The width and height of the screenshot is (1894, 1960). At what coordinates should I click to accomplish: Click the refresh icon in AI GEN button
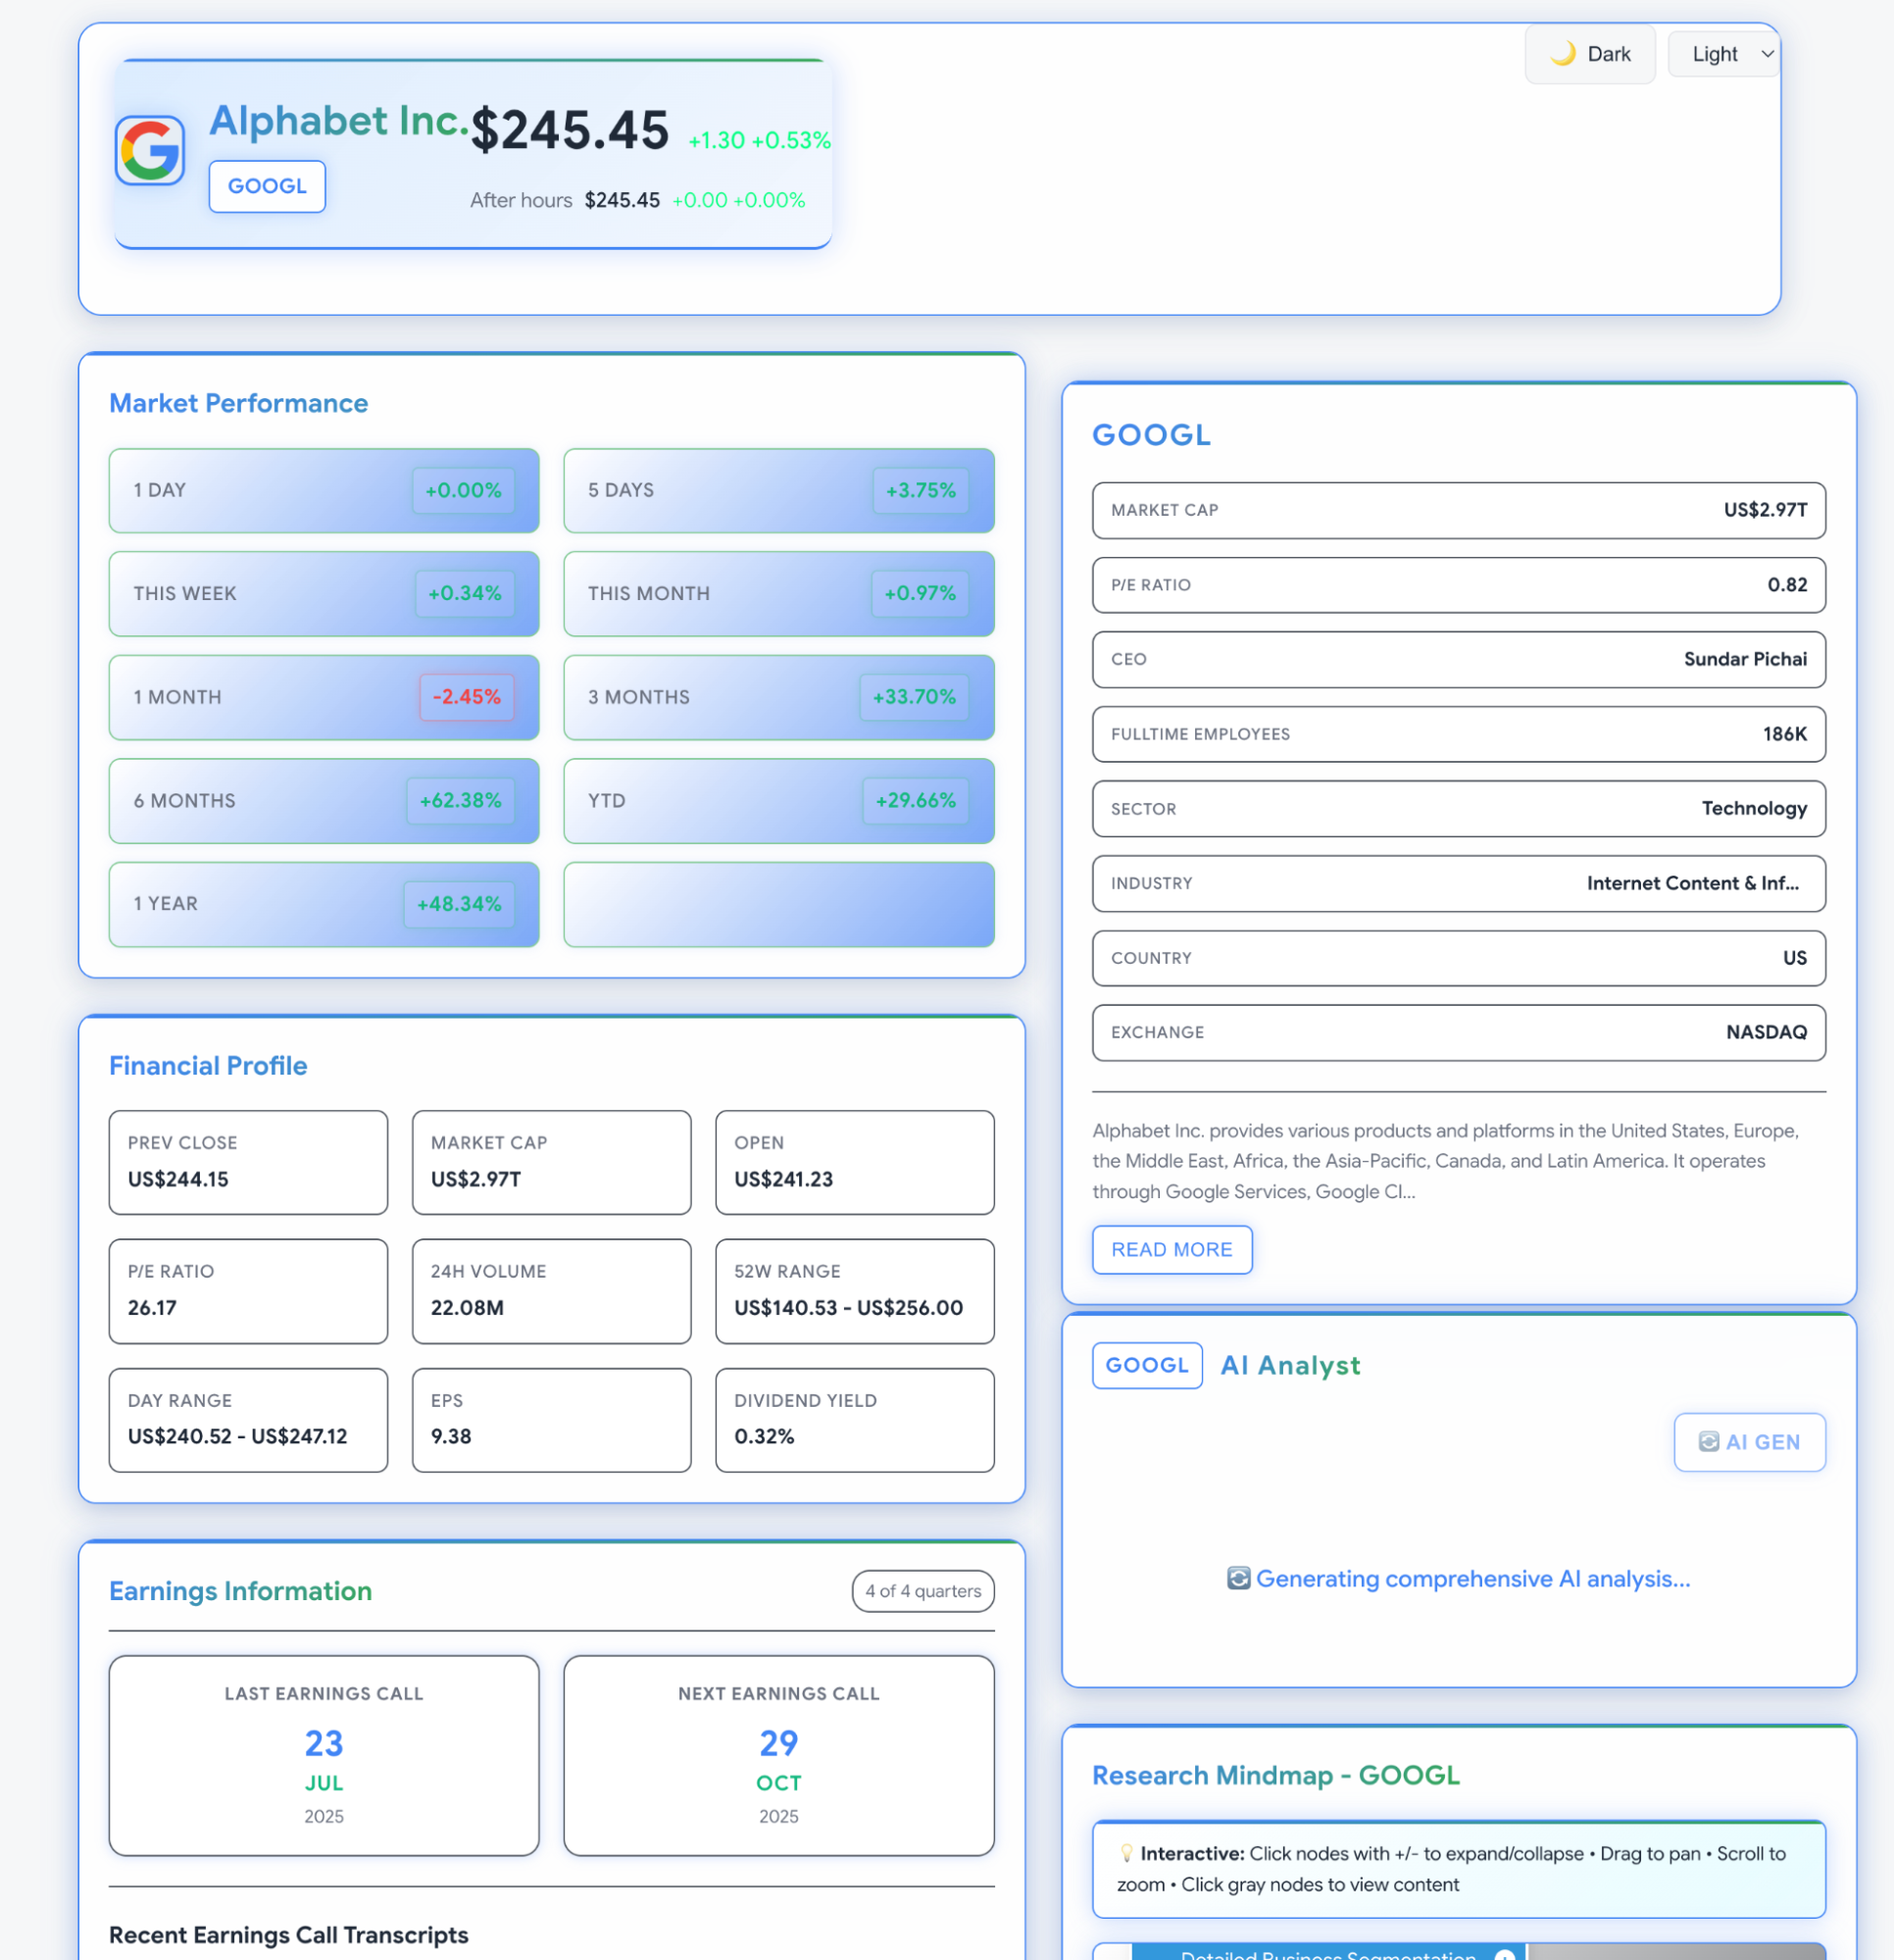(1708, 1441)
